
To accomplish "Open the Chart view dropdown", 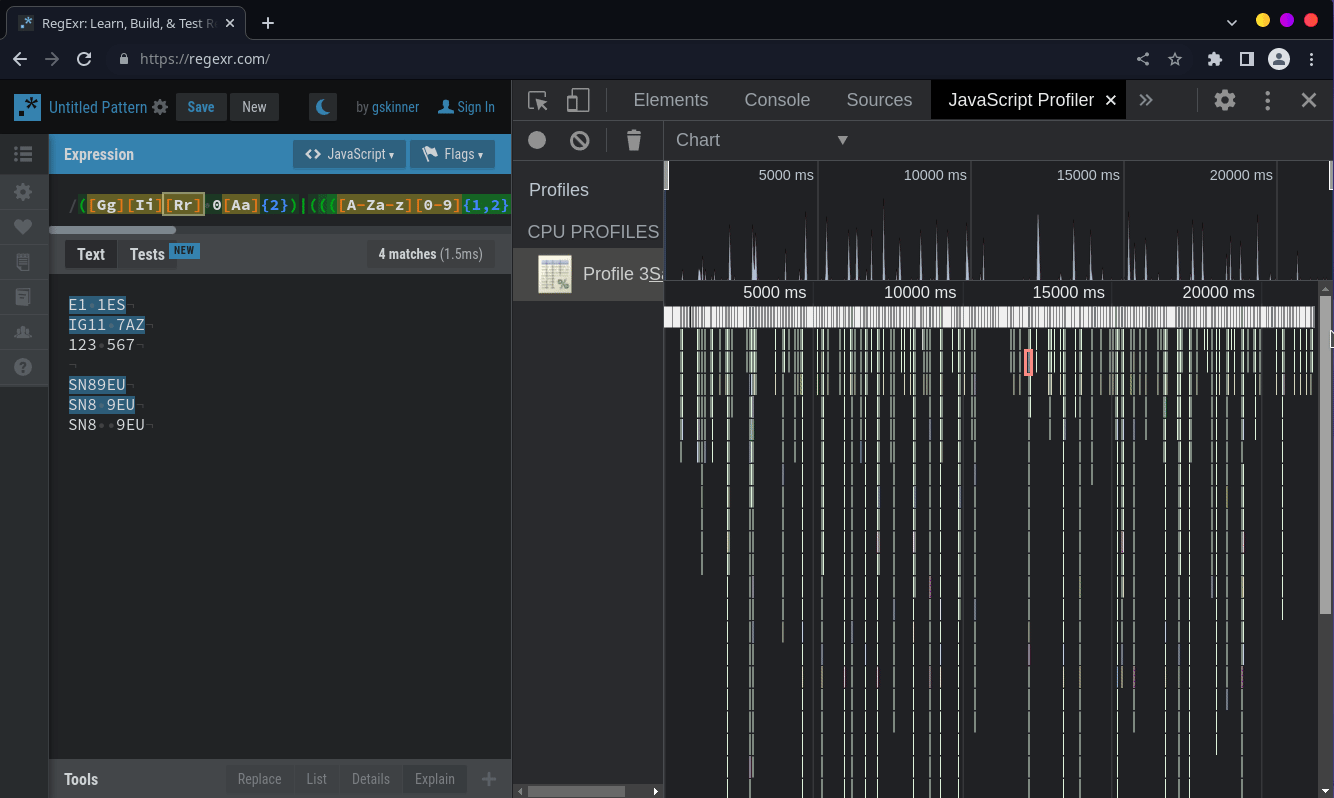I will (x=760, y=140).
